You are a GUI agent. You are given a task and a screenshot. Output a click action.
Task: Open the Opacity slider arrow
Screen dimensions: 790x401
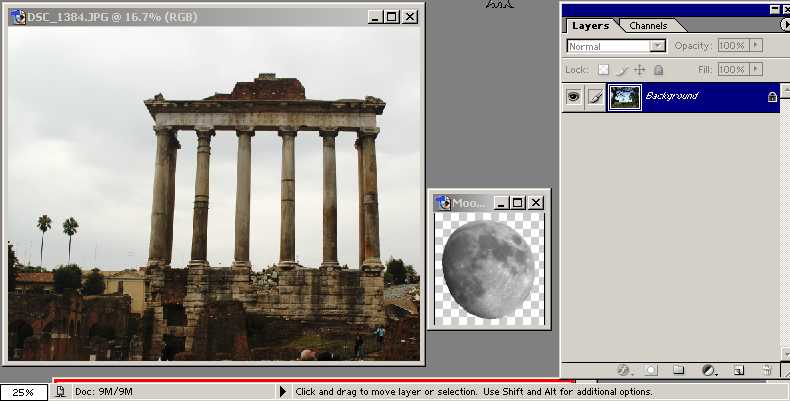[x=756, y=46]
